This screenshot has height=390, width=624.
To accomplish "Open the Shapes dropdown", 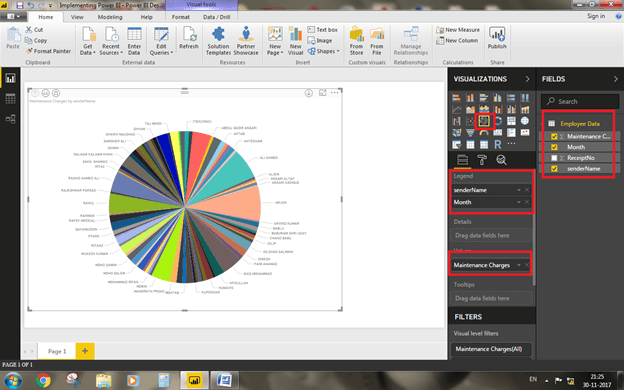I will pyautogui.click(x=324, y=51).
